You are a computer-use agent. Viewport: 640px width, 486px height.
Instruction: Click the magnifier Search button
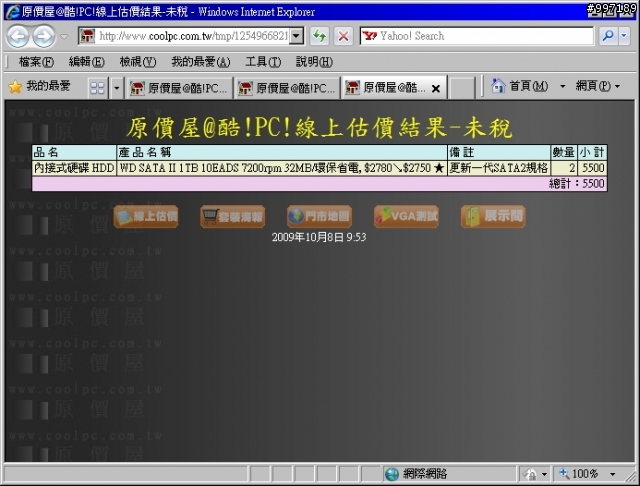(608, 36)
